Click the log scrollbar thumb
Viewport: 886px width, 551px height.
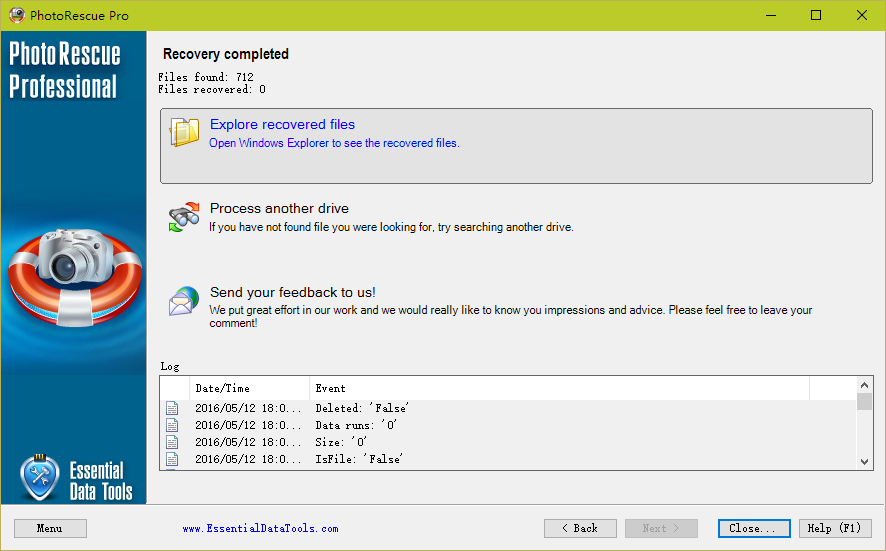(864, 401)
